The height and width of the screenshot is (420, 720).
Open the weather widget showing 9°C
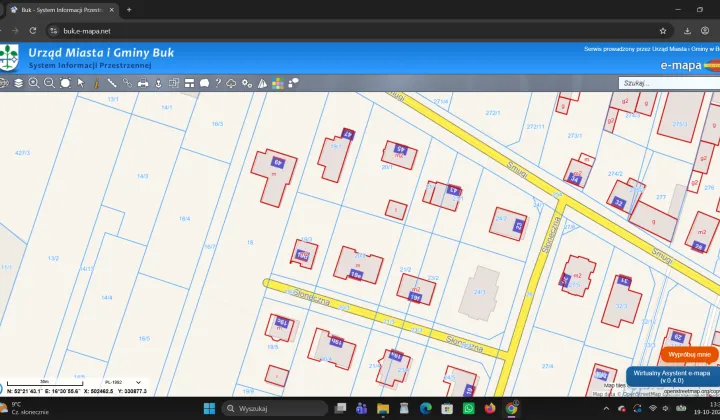click(x=25, y=408)
